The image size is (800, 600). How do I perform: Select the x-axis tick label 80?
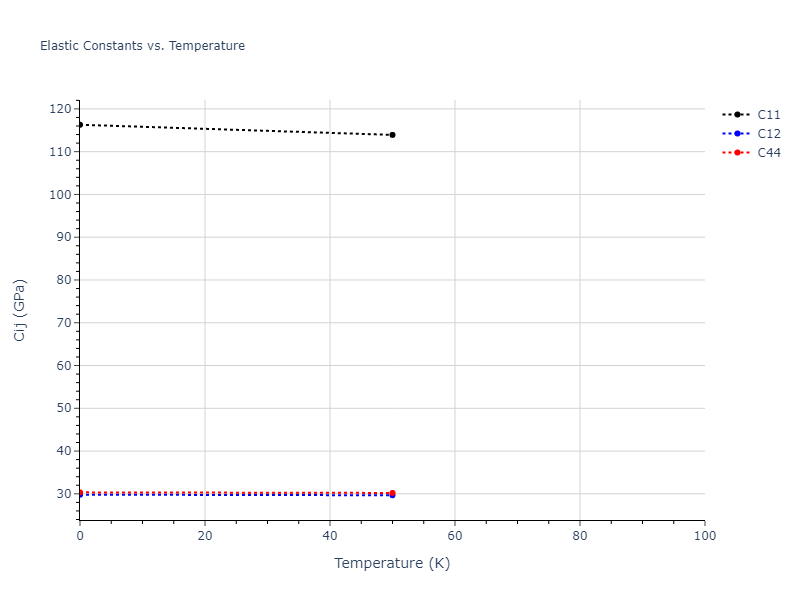[580, 536]
